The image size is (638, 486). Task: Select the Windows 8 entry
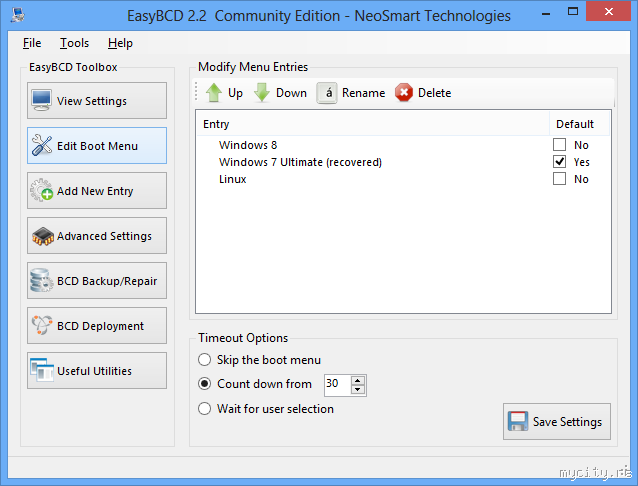248,145
